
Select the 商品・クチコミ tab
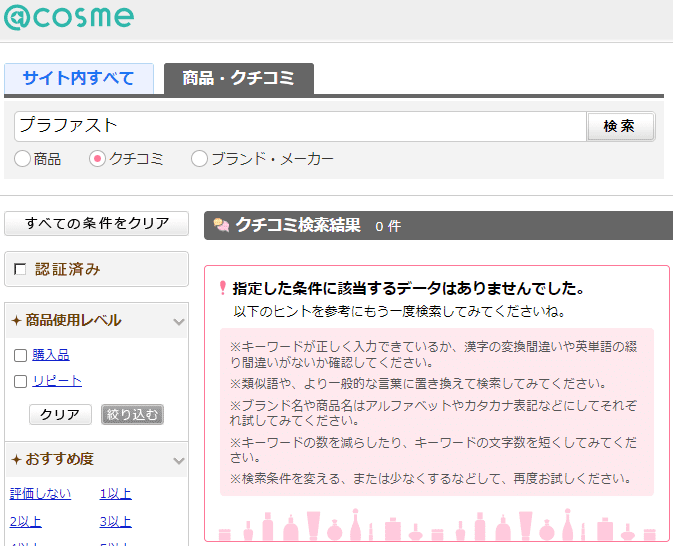click(x=239, y=78)
